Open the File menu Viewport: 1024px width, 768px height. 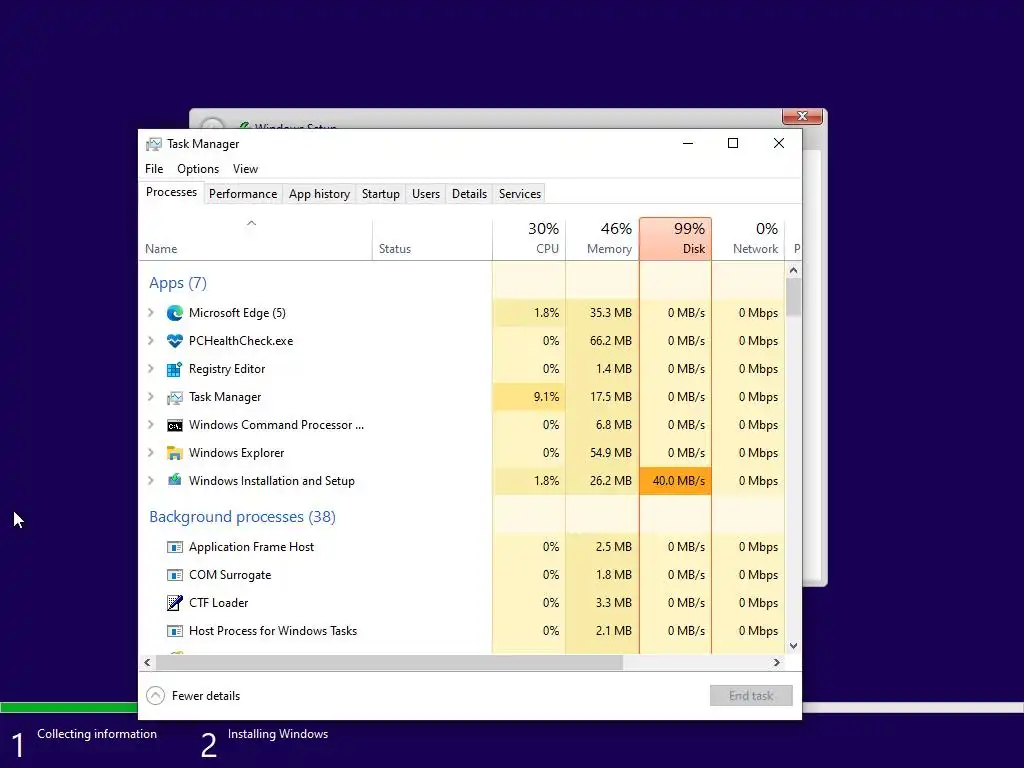tap(154, 168)
